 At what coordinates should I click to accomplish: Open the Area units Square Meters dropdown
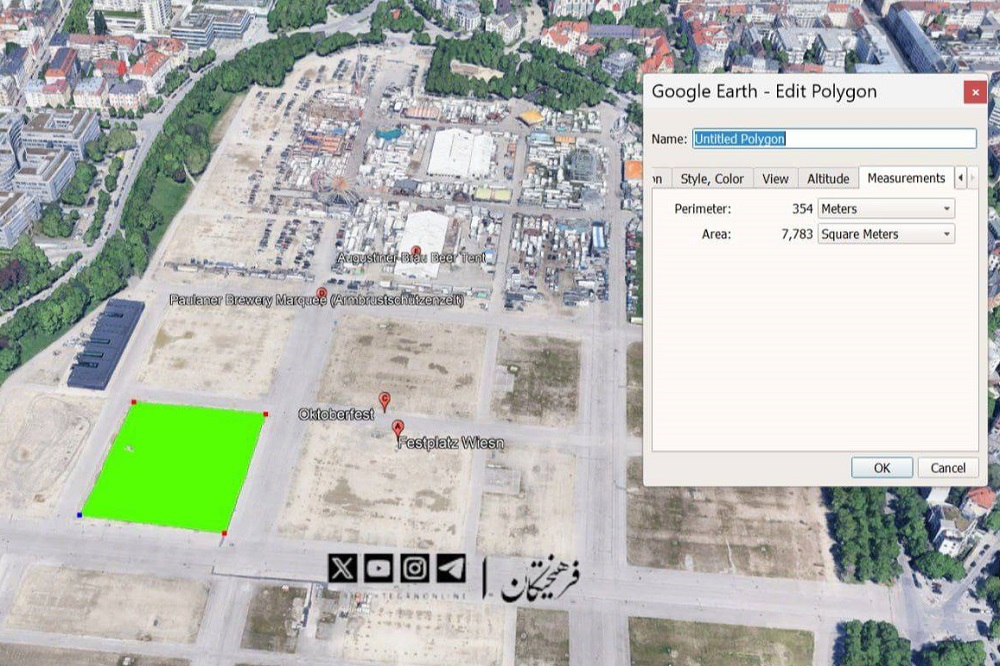[885, 234]
